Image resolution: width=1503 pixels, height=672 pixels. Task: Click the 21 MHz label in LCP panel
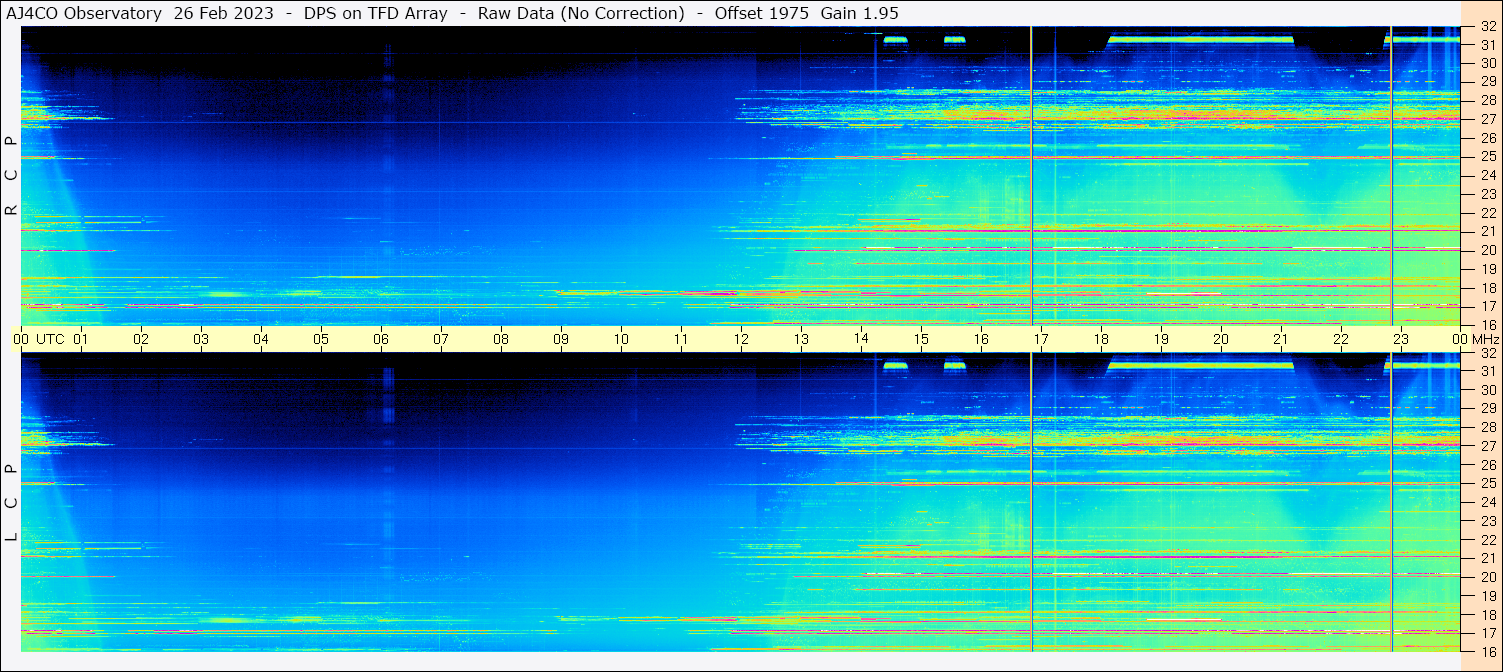click(x=1488, y=558)
